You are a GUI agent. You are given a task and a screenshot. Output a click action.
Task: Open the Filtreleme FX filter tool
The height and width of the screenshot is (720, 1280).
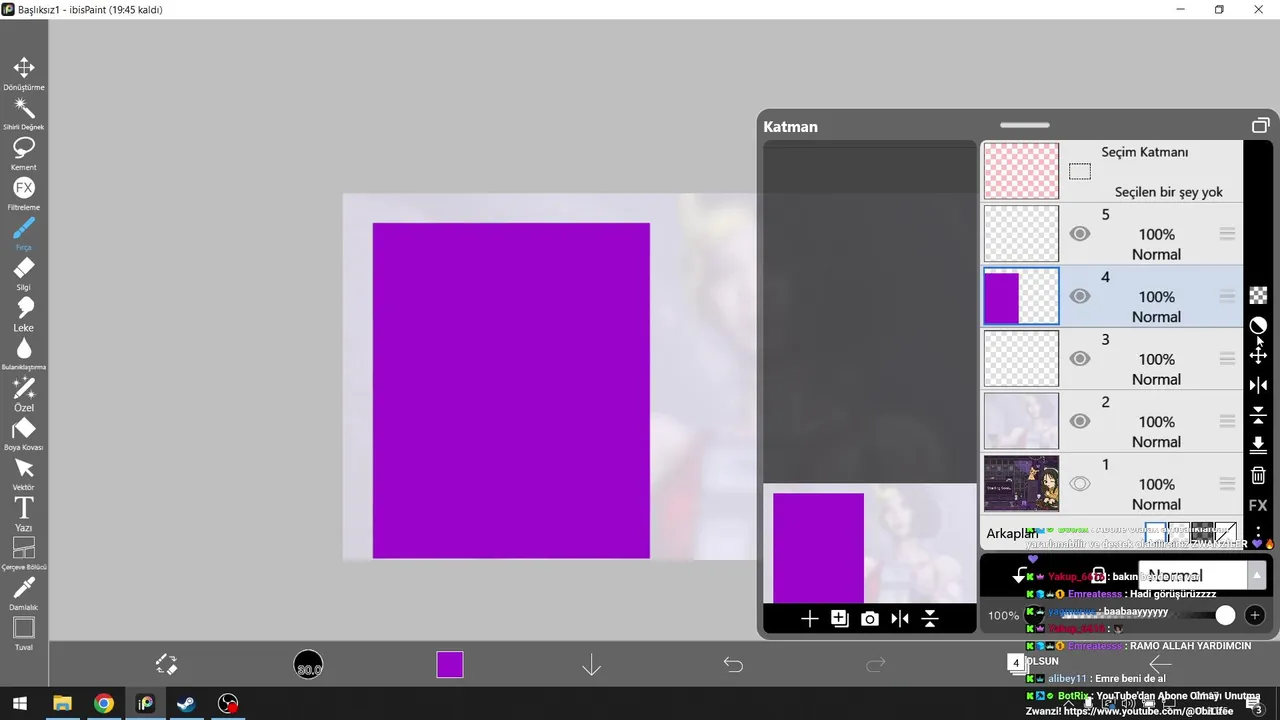(24, 193)
